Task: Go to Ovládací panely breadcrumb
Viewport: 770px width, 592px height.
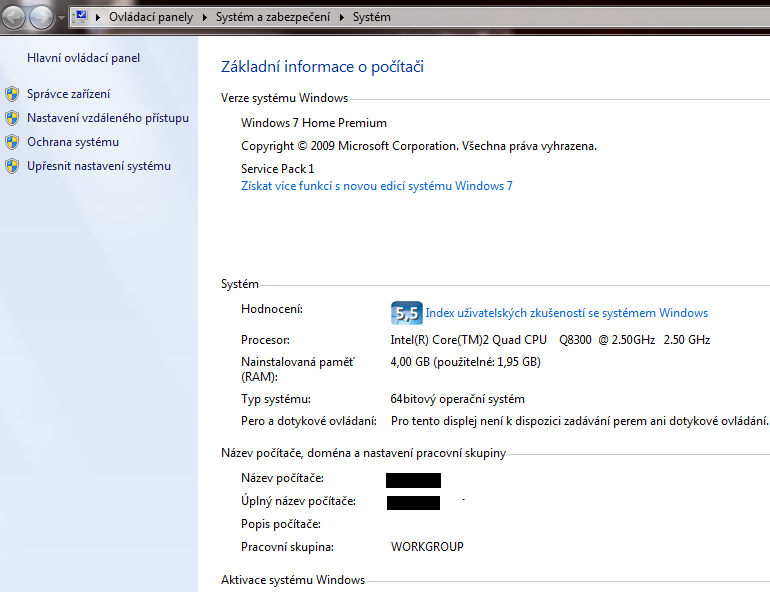Action: click(151, 17)
